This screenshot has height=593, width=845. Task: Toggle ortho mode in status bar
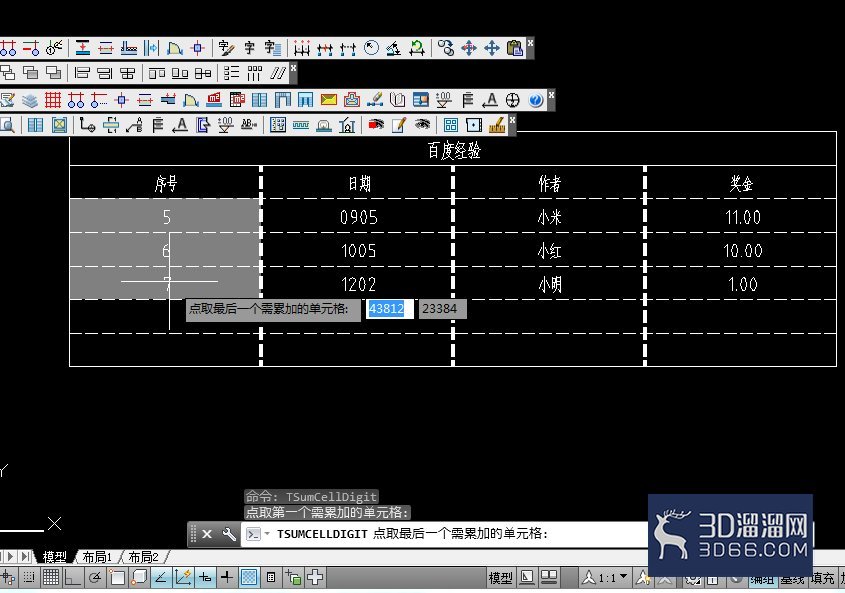point(73,577)
